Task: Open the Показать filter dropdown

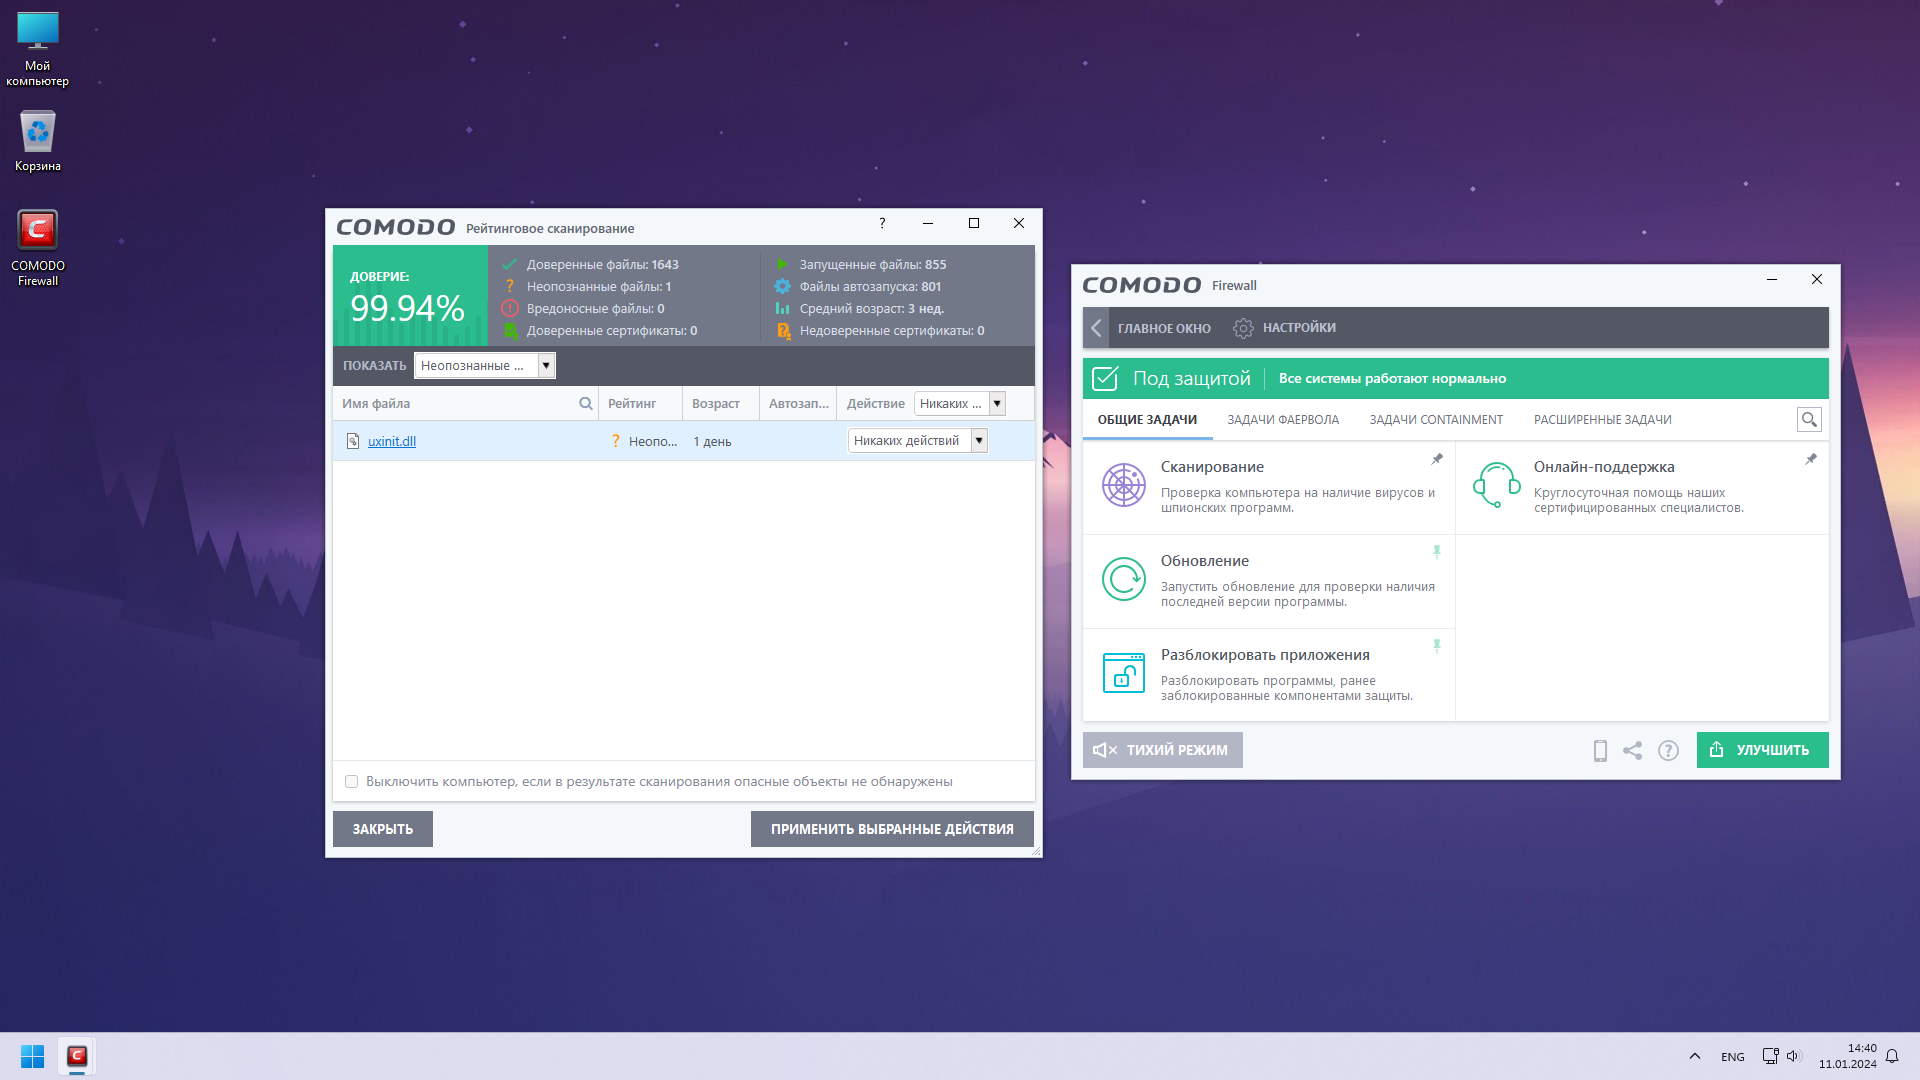Action: pyautogui.click(x=546, y=366)
